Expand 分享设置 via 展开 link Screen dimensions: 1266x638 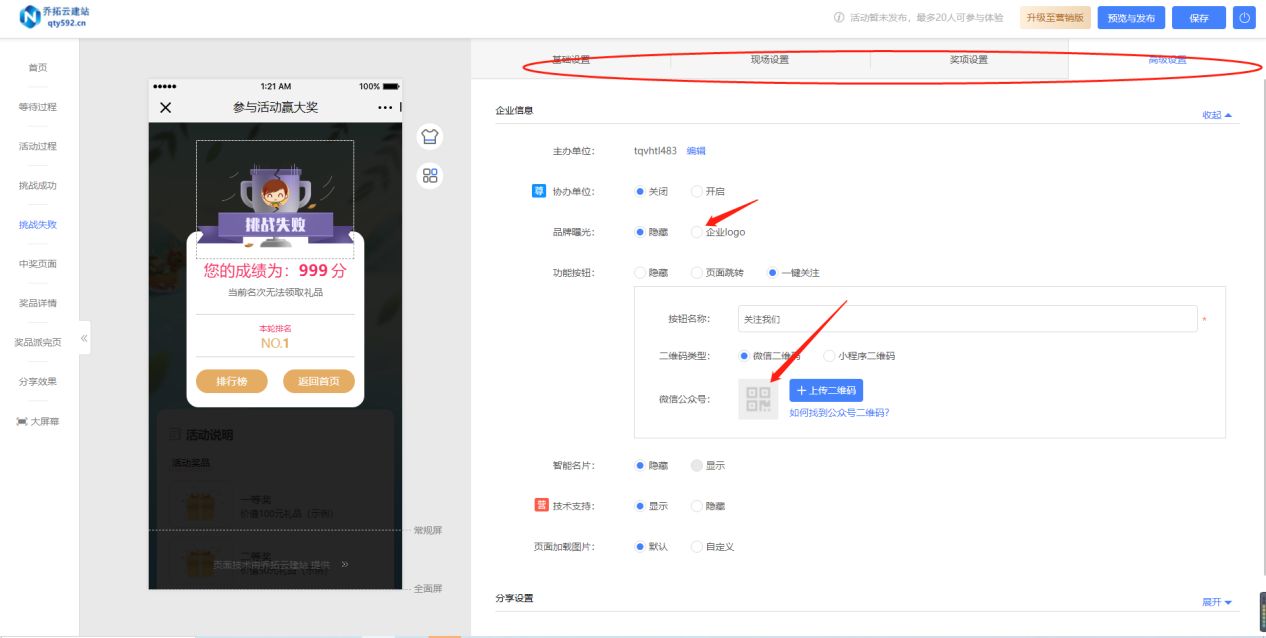point(1213,601)
